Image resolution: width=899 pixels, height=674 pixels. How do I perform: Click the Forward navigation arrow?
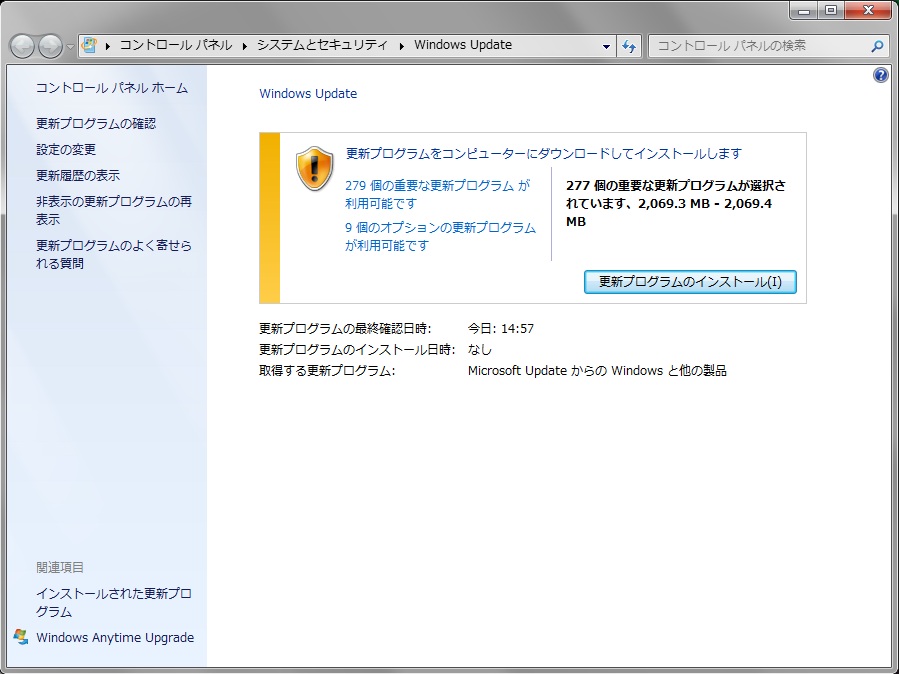pos(50,46)
